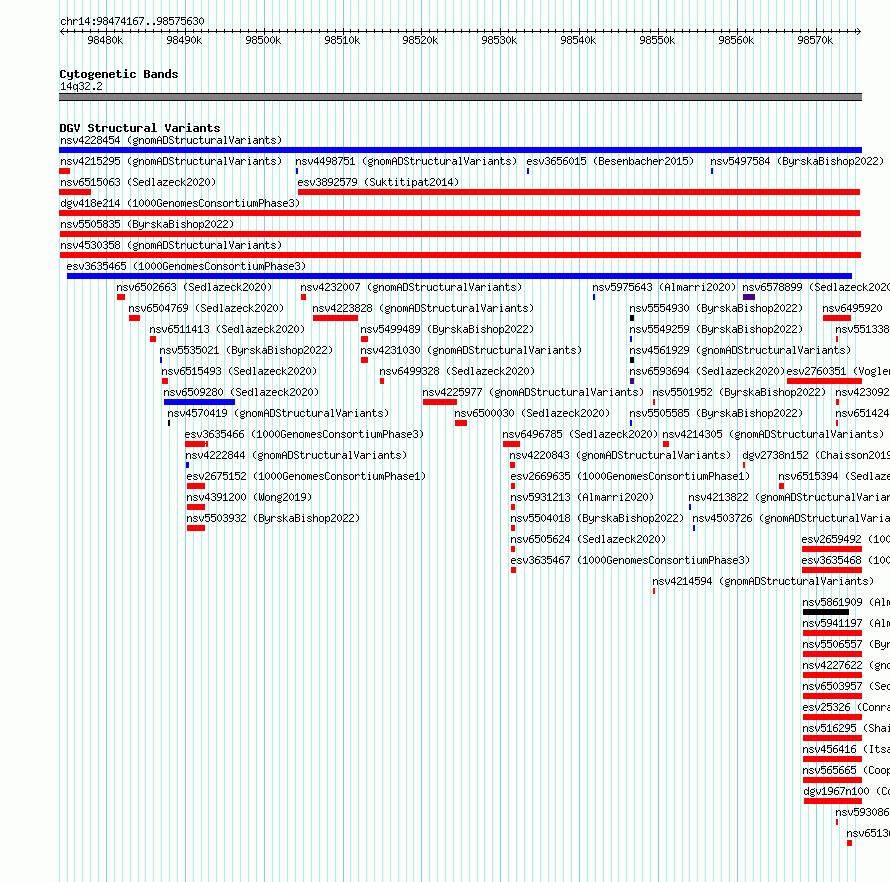Viewport: 890px width, 882px height.
Task: Click nsv5554930 ByrskaBishop2022 label
Action: tap(716, 308)
